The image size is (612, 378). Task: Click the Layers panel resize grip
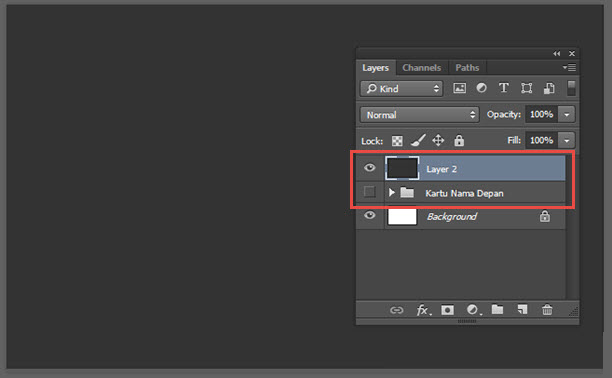[x=573, y=311]
